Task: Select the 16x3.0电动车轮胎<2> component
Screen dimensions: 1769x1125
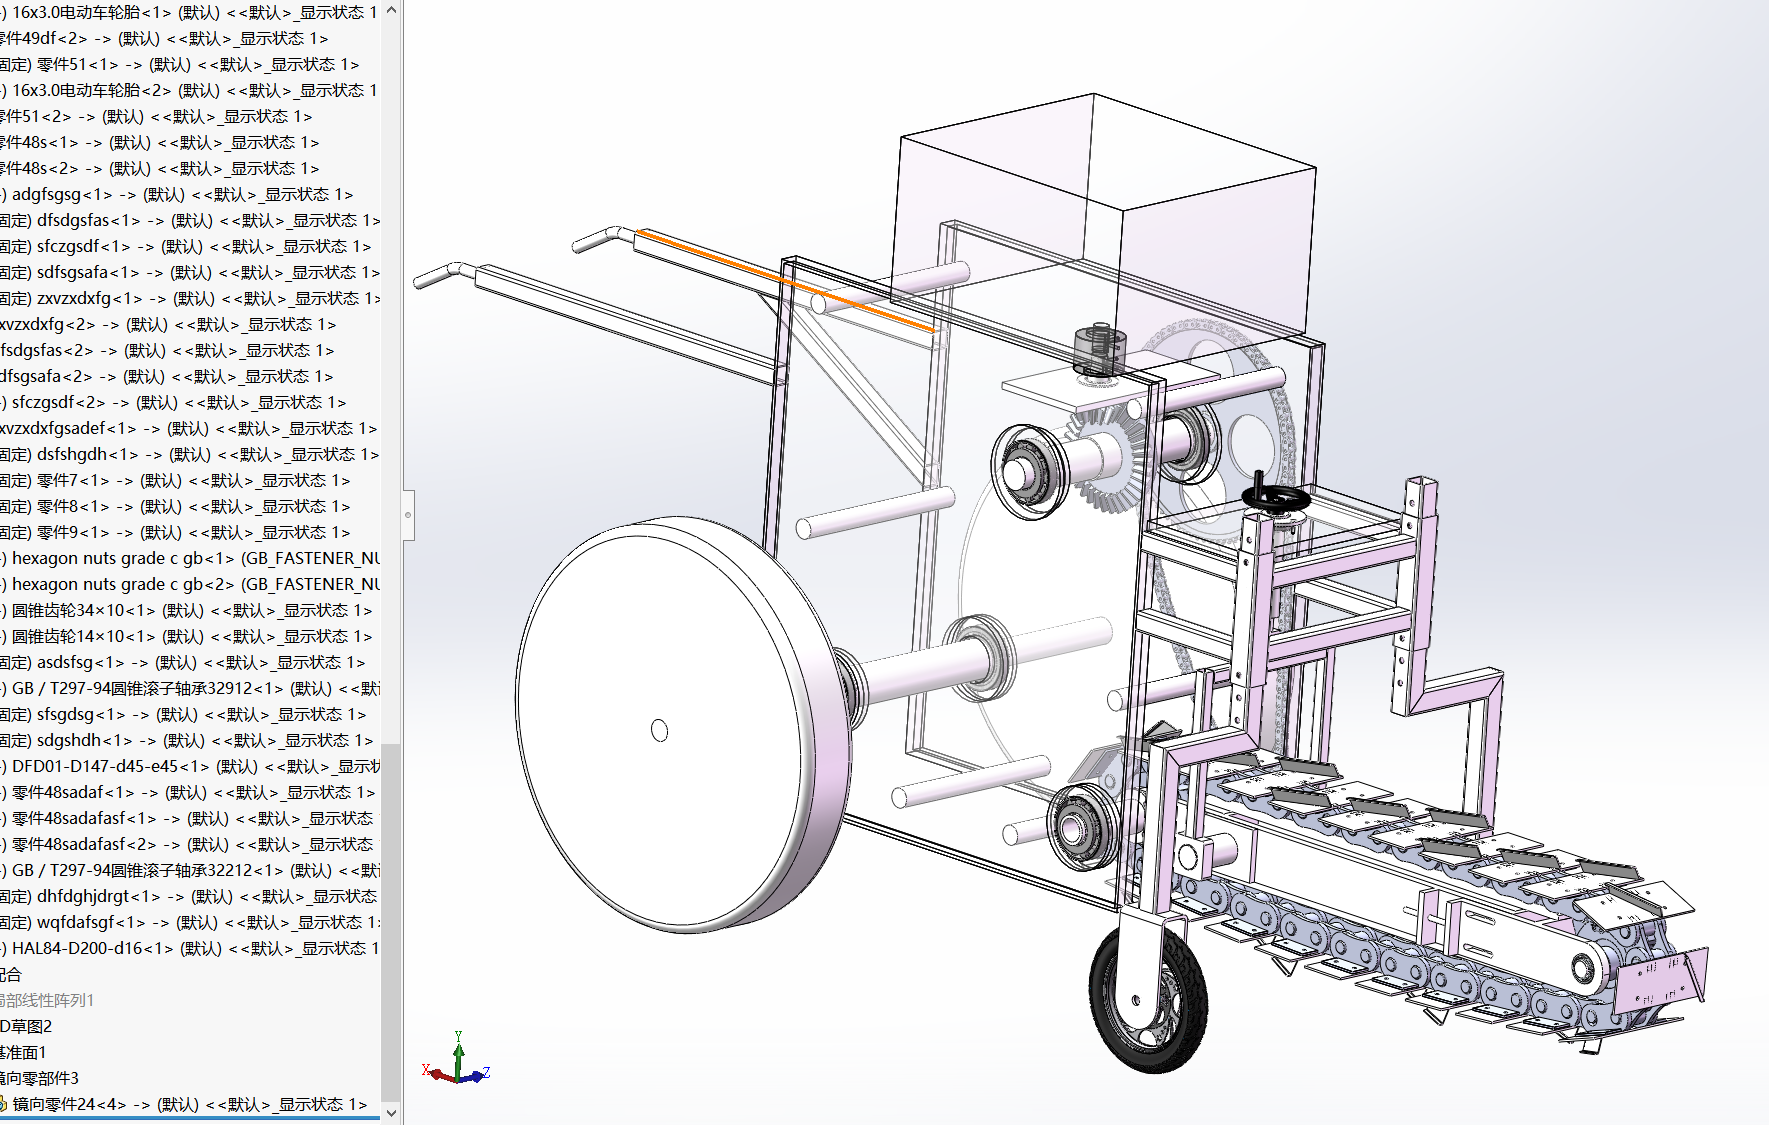Action: click(x=190, y=90)
